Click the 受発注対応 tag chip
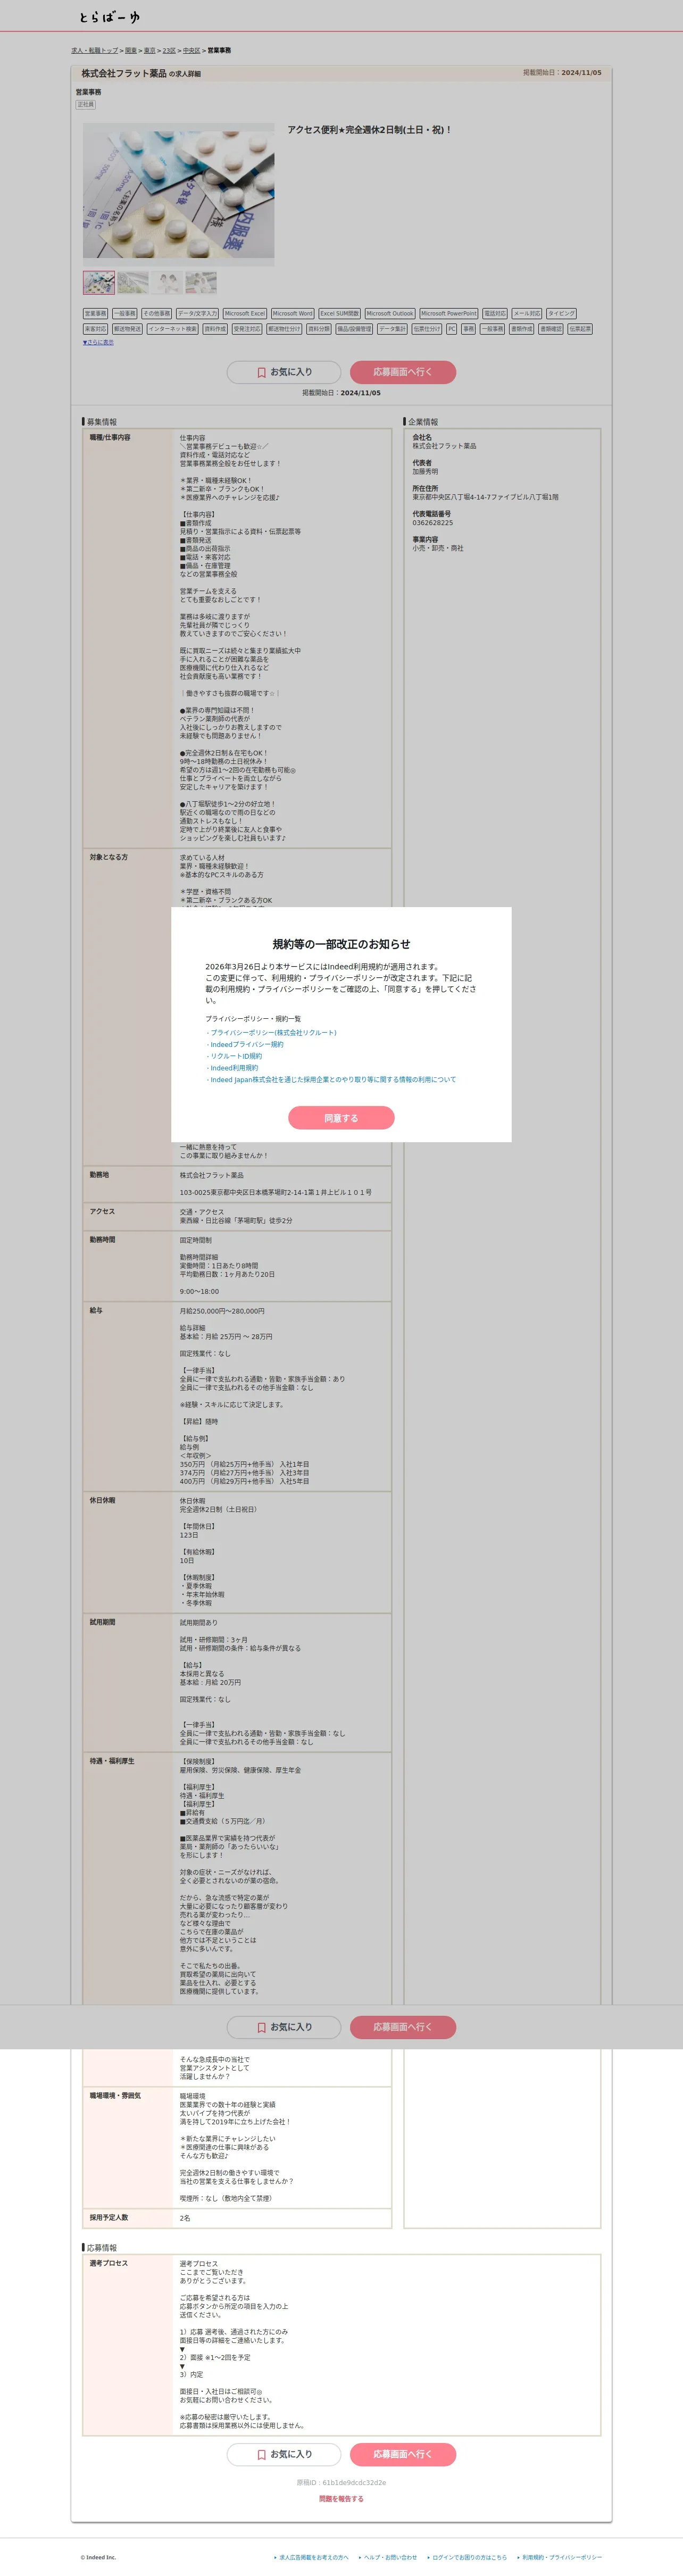Image resolution: width=683 pixels, height=2576 pixels. [247, 329]
